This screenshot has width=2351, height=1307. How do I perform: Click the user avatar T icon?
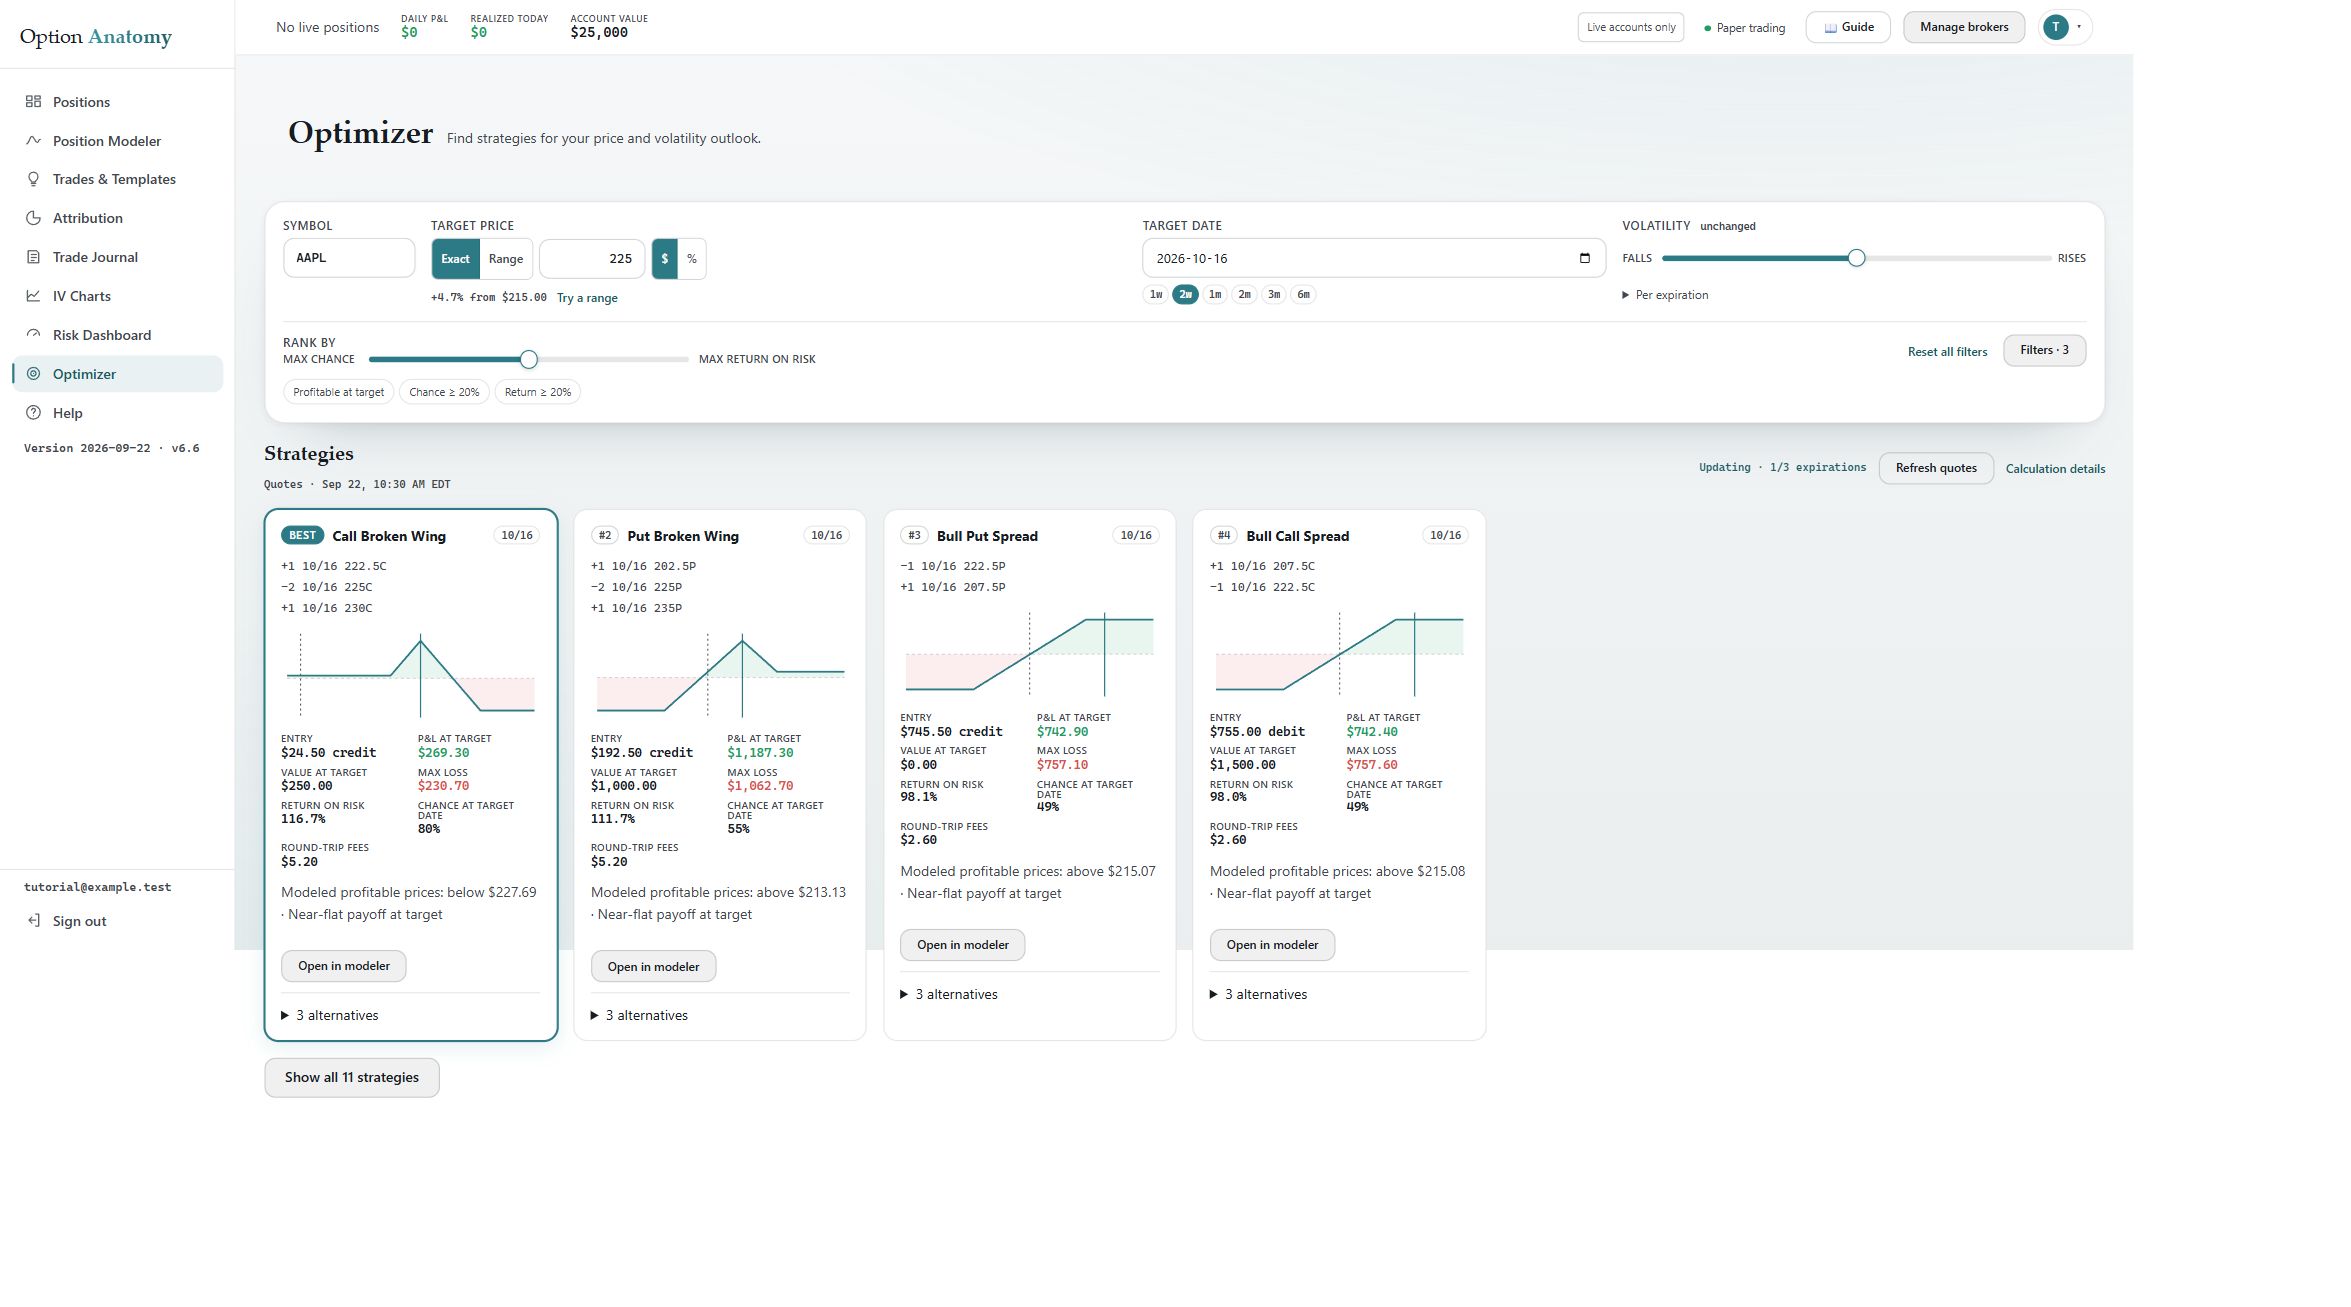pos(2055,27)
